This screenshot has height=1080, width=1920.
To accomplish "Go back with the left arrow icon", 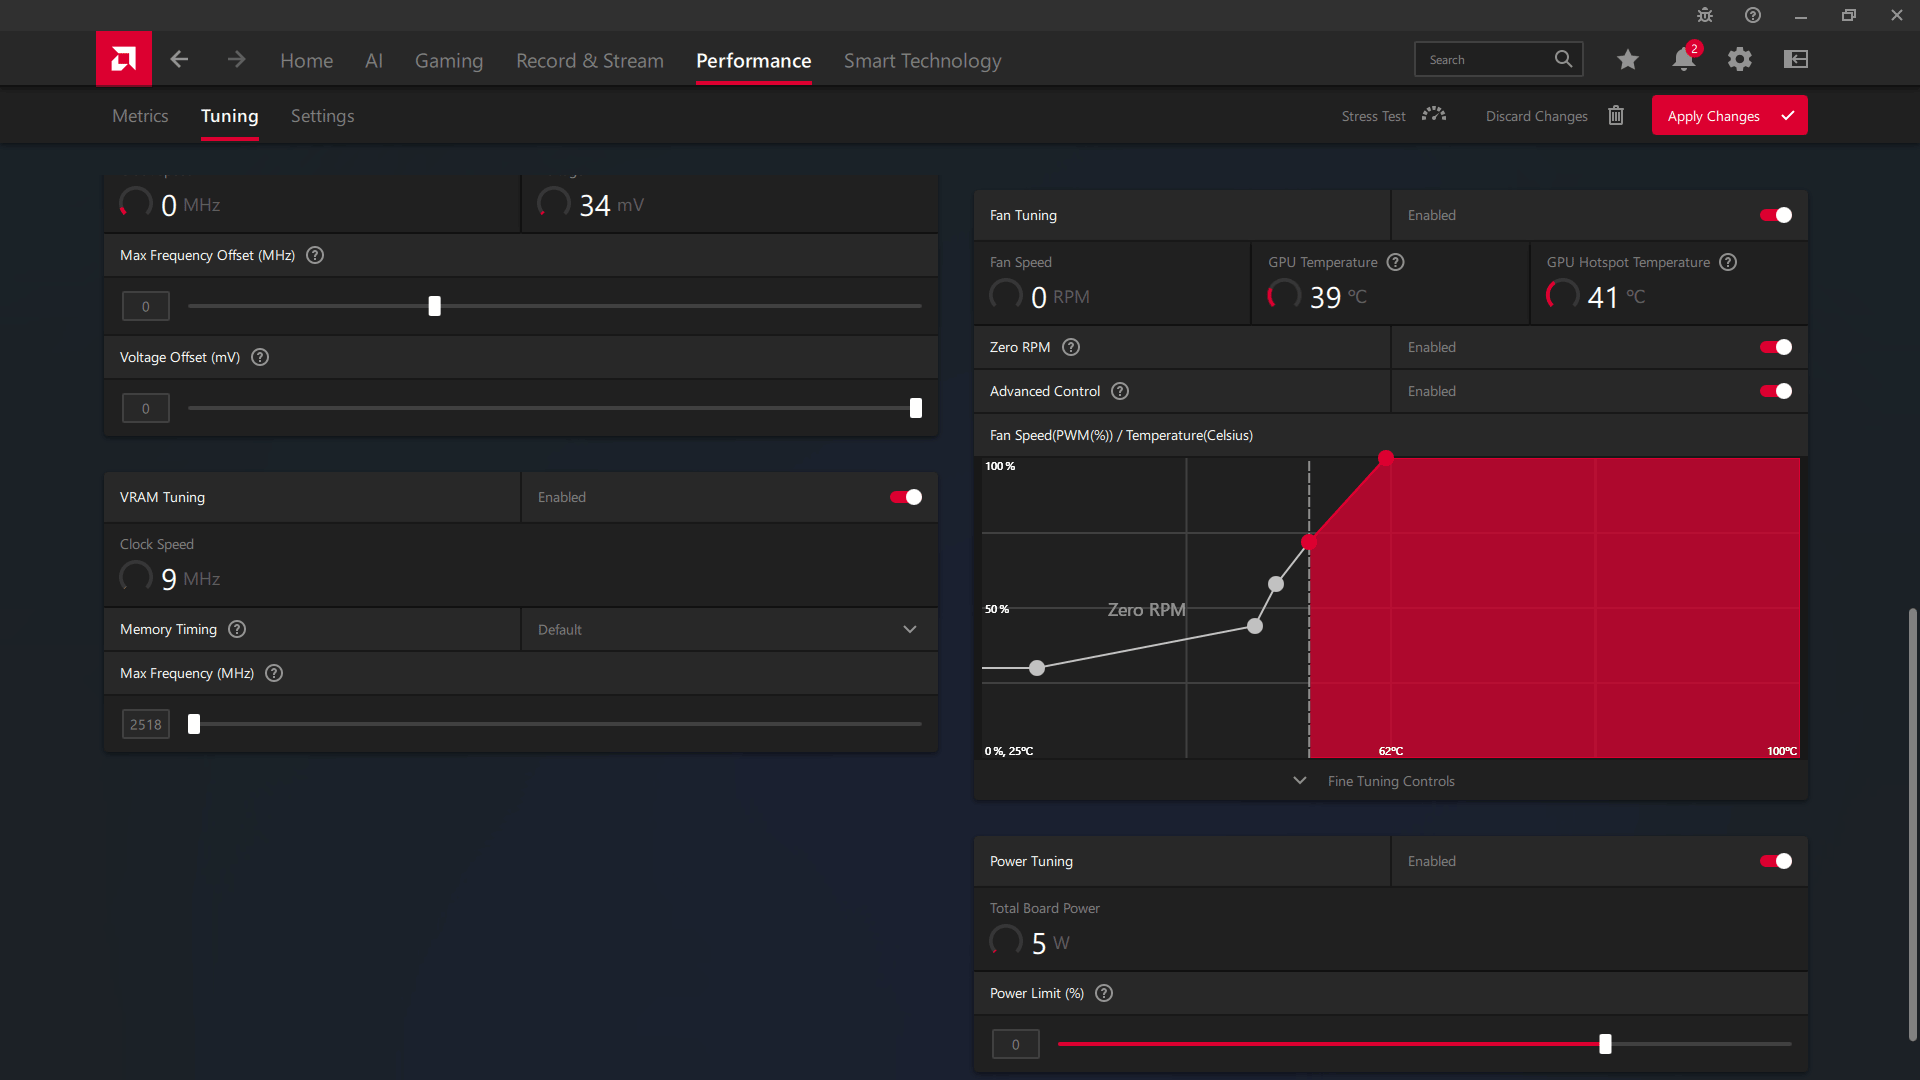I will [179, 59].
